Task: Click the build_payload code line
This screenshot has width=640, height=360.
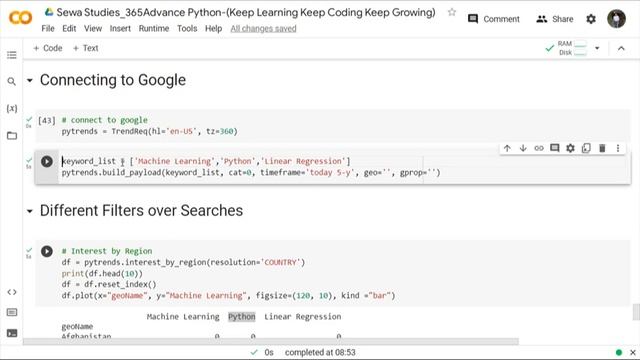Action: (251, 173)
